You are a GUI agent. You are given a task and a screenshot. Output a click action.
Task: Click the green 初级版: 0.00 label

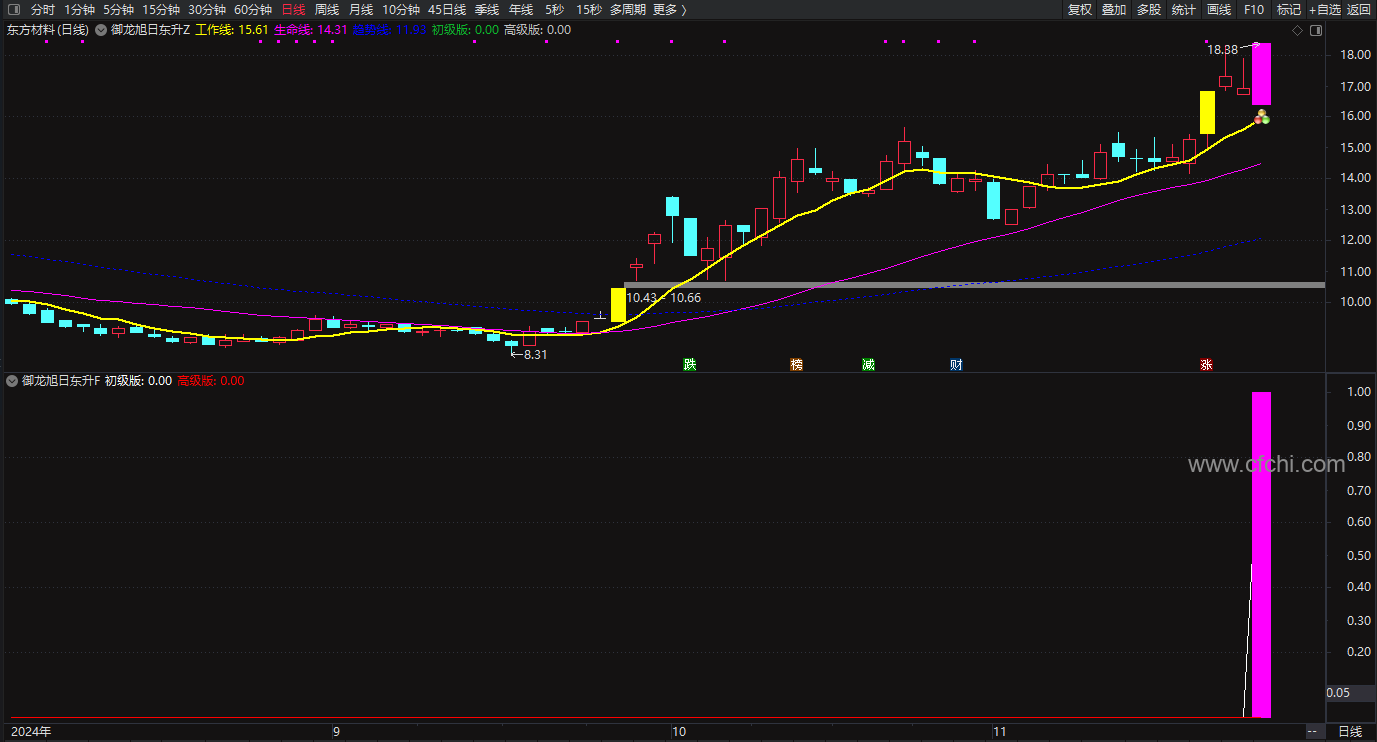coord(465,30)
